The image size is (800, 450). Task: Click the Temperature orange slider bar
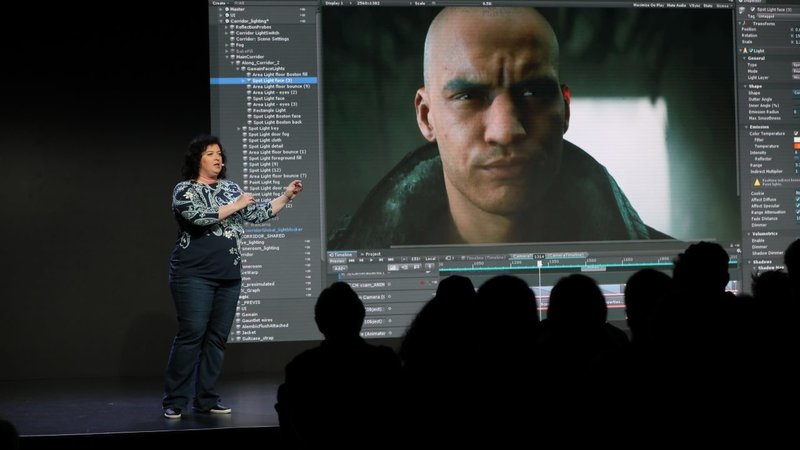797,146
